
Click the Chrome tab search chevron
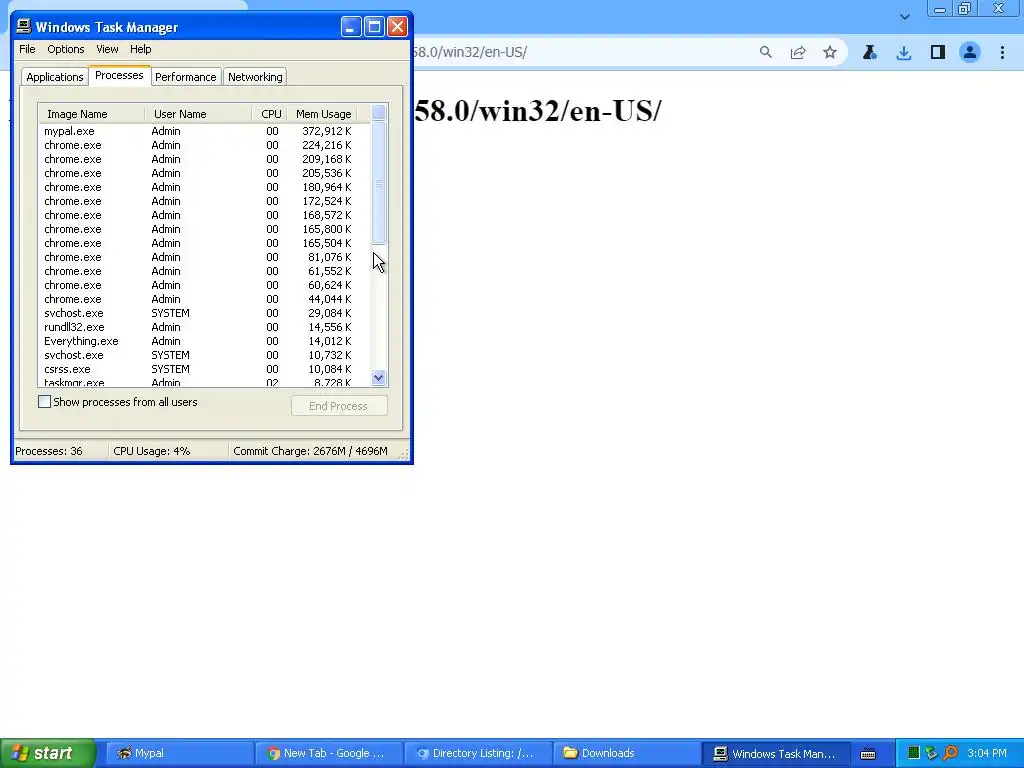pyautogui.click(x=904, y=16)
